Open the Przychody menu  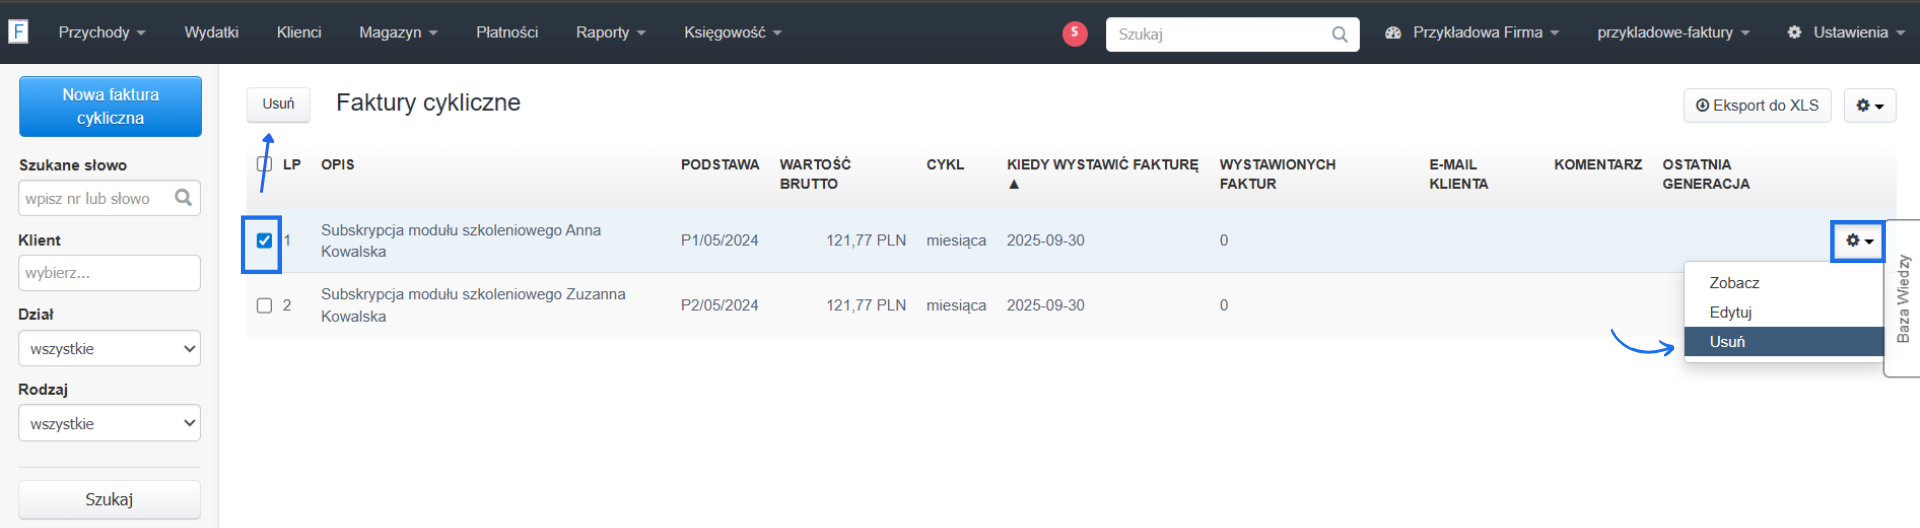[102, 33]
